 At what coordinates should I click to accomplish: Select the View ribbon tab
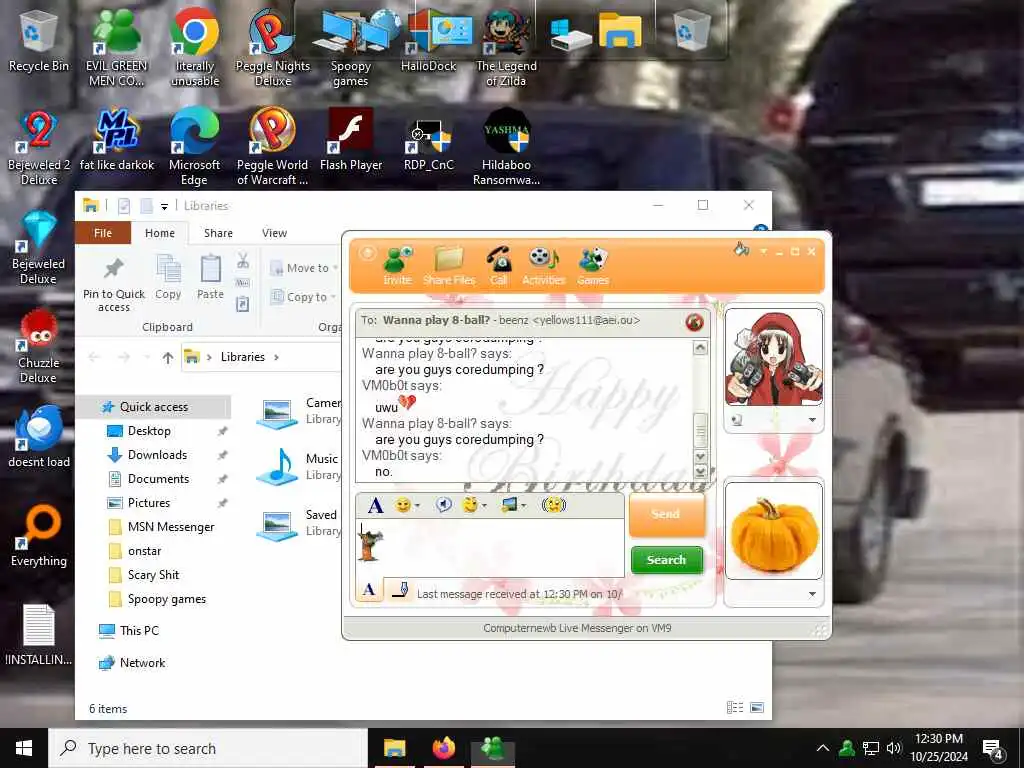pos(274,233)
